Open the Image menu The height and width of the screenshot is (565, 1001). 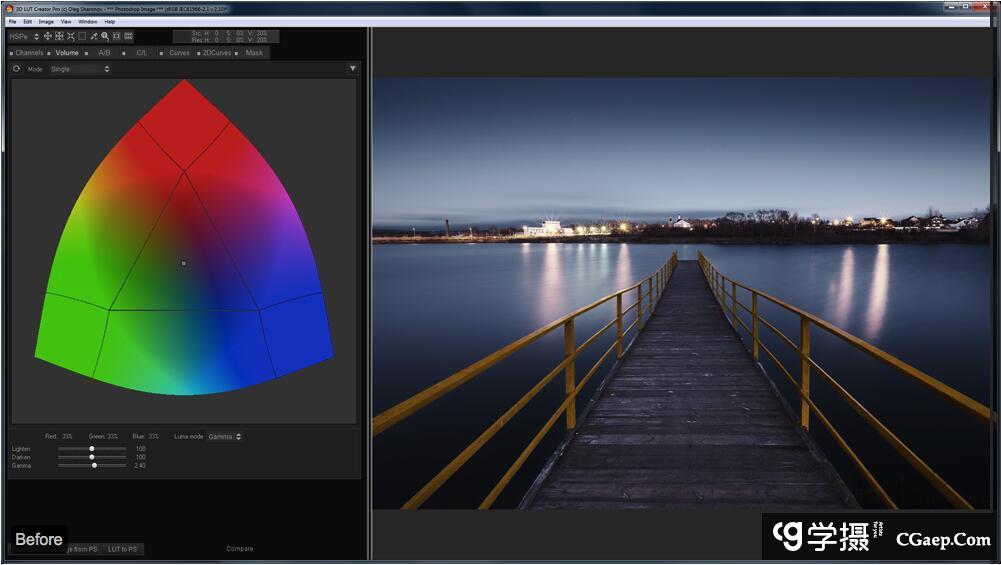point(46,21)
